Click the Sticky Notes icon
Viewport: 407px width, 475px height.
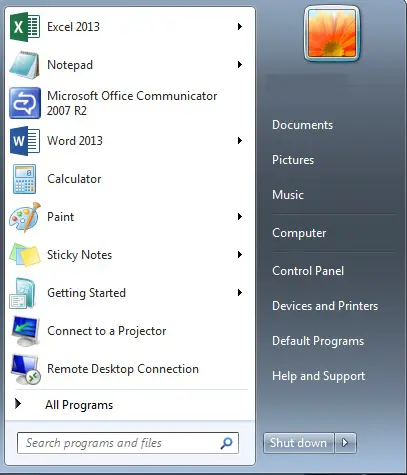[25, 255]
